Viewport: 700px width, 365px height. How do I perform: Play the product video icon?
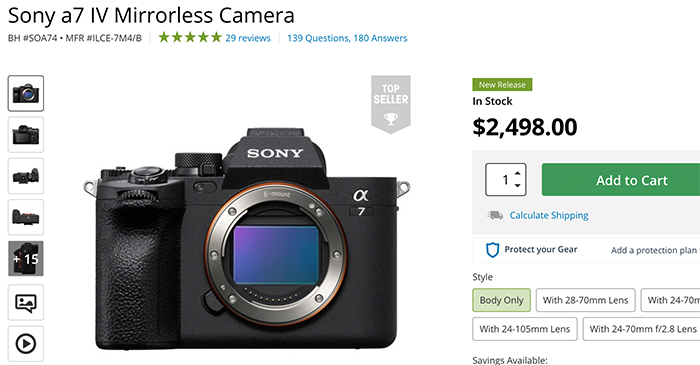26,344
